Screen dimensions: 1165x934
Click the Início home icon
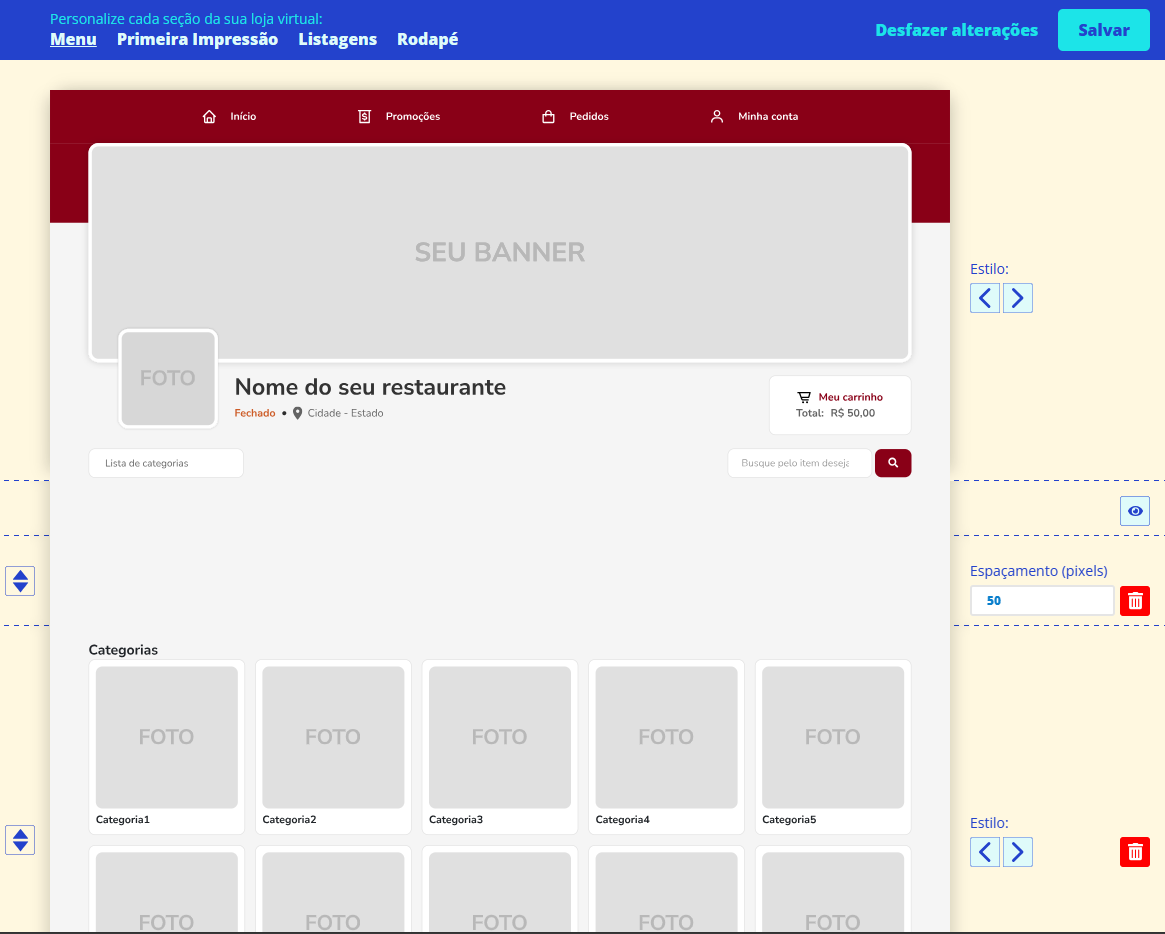[210, 117]
